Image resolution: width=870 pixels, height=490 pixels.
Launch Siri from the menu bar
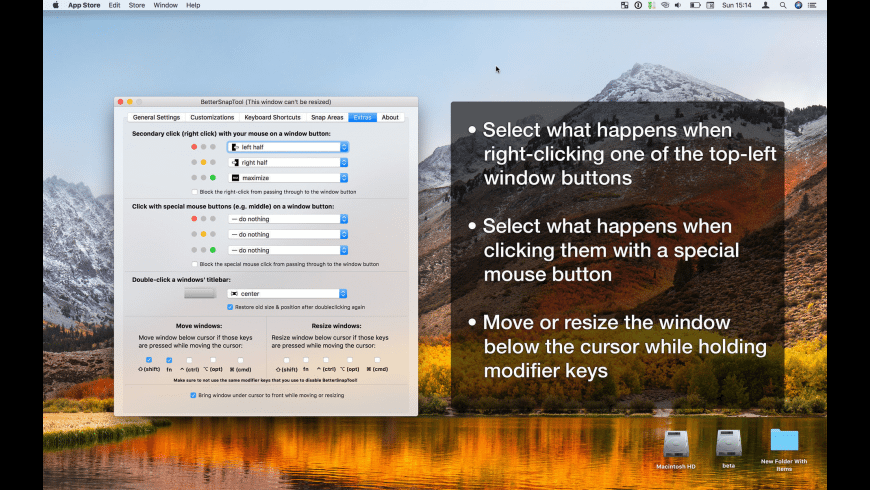click(798, 5)
